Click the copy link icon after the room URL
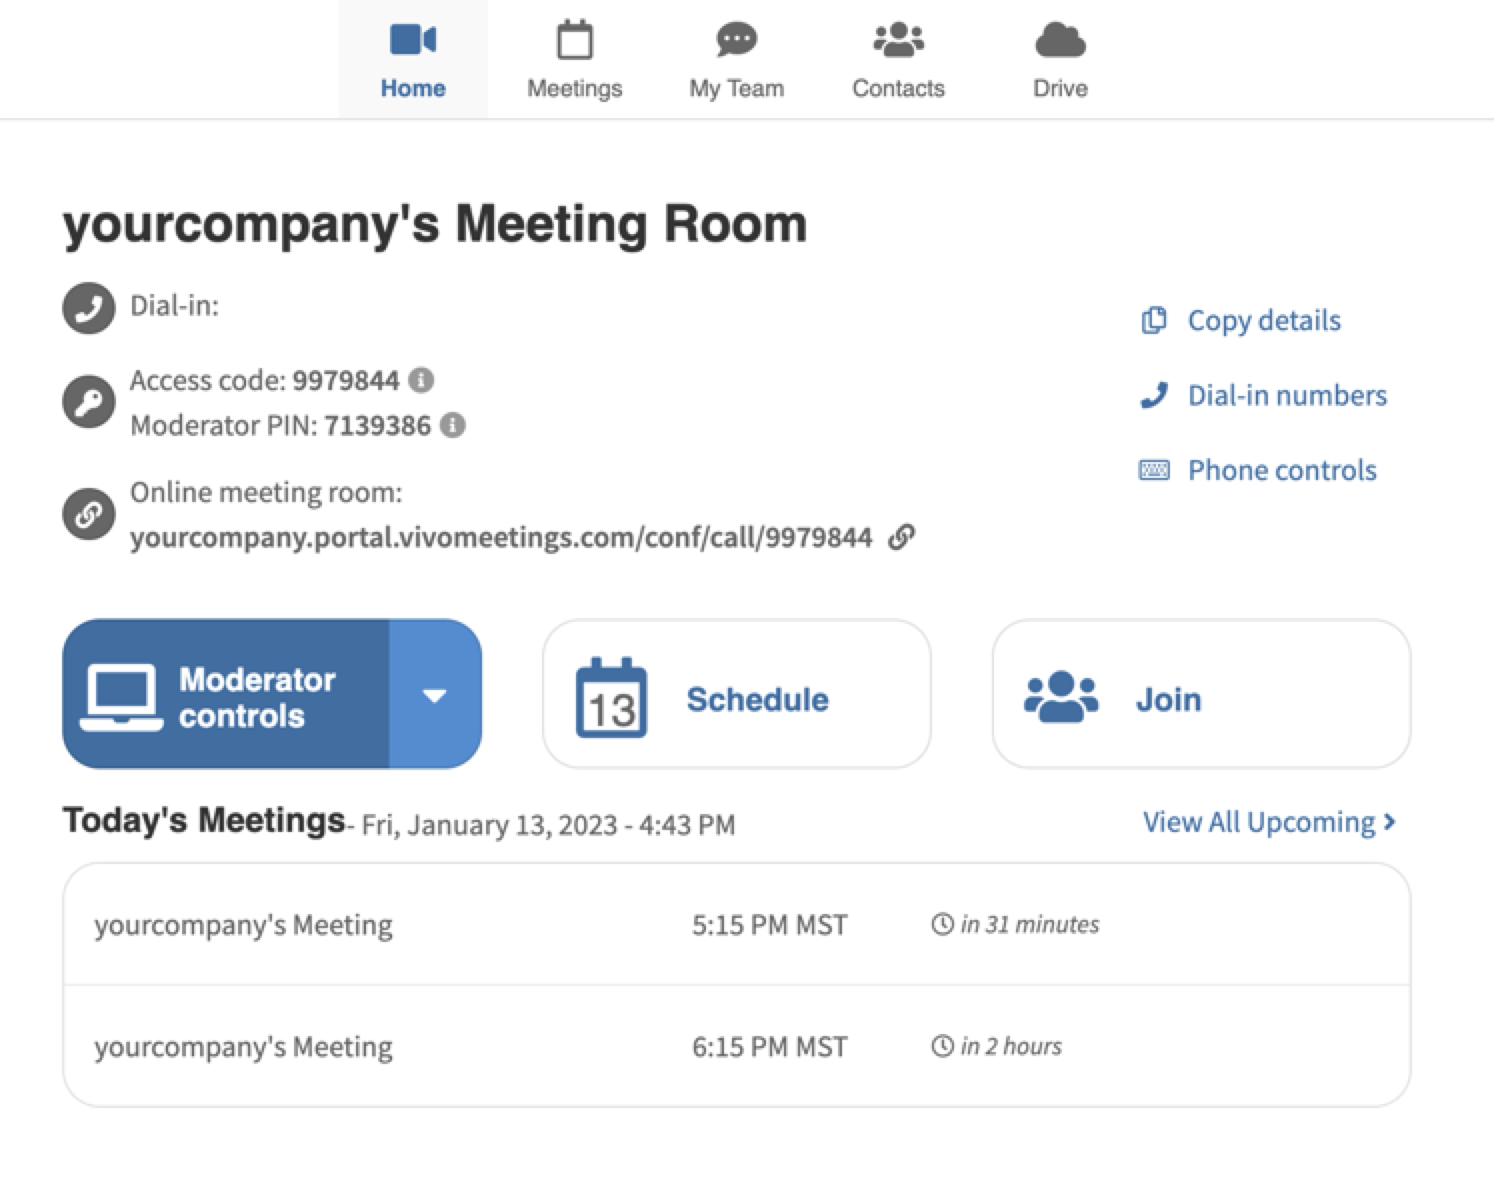Viewport: 1494px width, 1198px height. tap(903, 536)
